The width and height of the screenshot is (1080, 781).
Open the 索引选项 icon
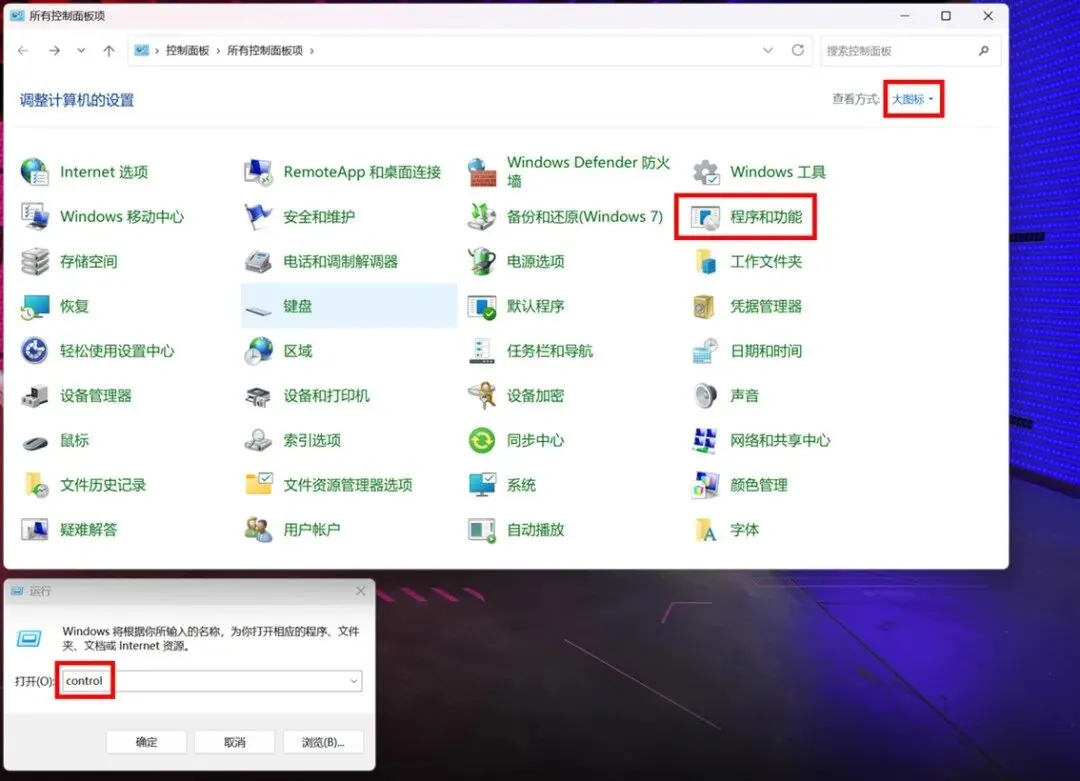click(258, 440)
